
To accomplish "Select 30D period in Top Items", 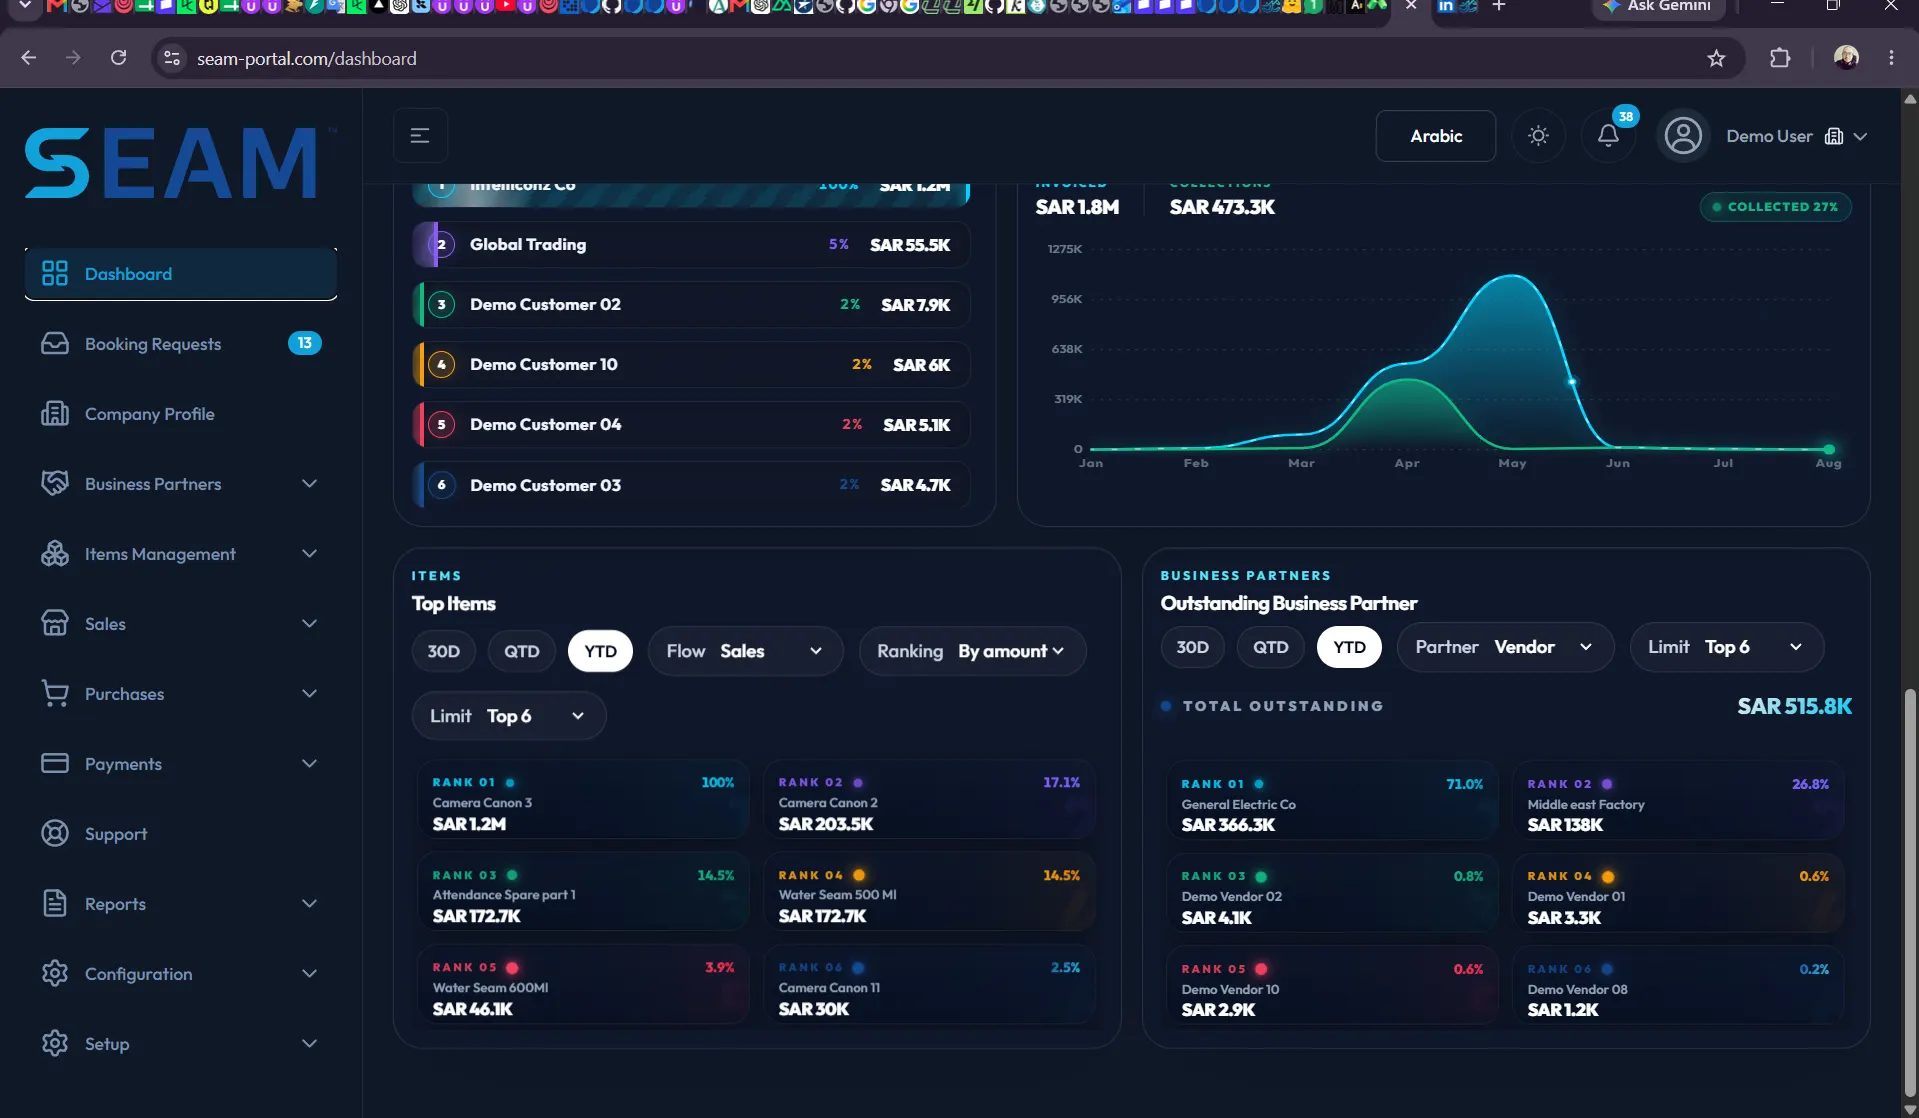I will (x=444, y=651).
